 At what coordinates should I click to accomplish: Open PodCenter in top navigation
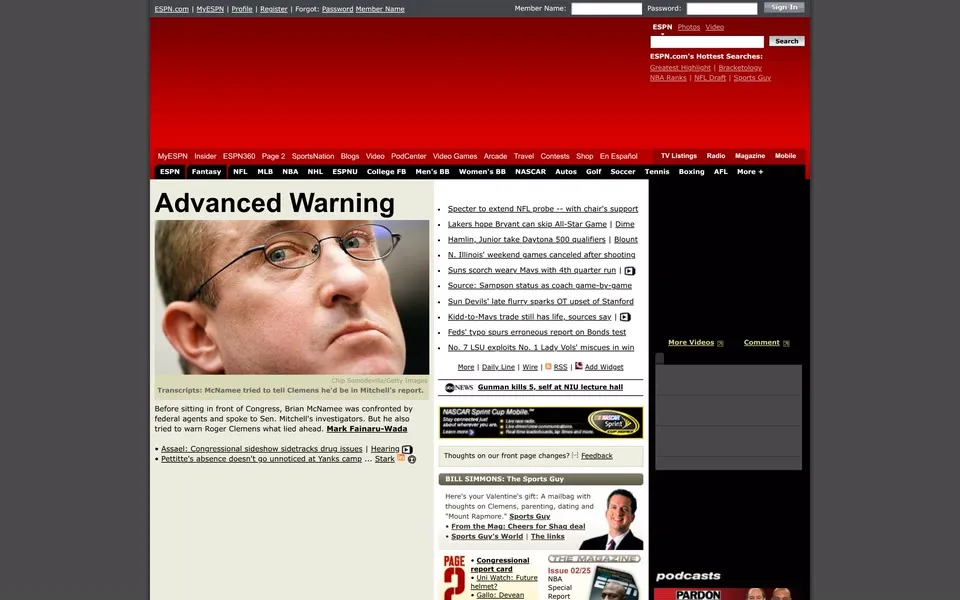click(408, 156)
